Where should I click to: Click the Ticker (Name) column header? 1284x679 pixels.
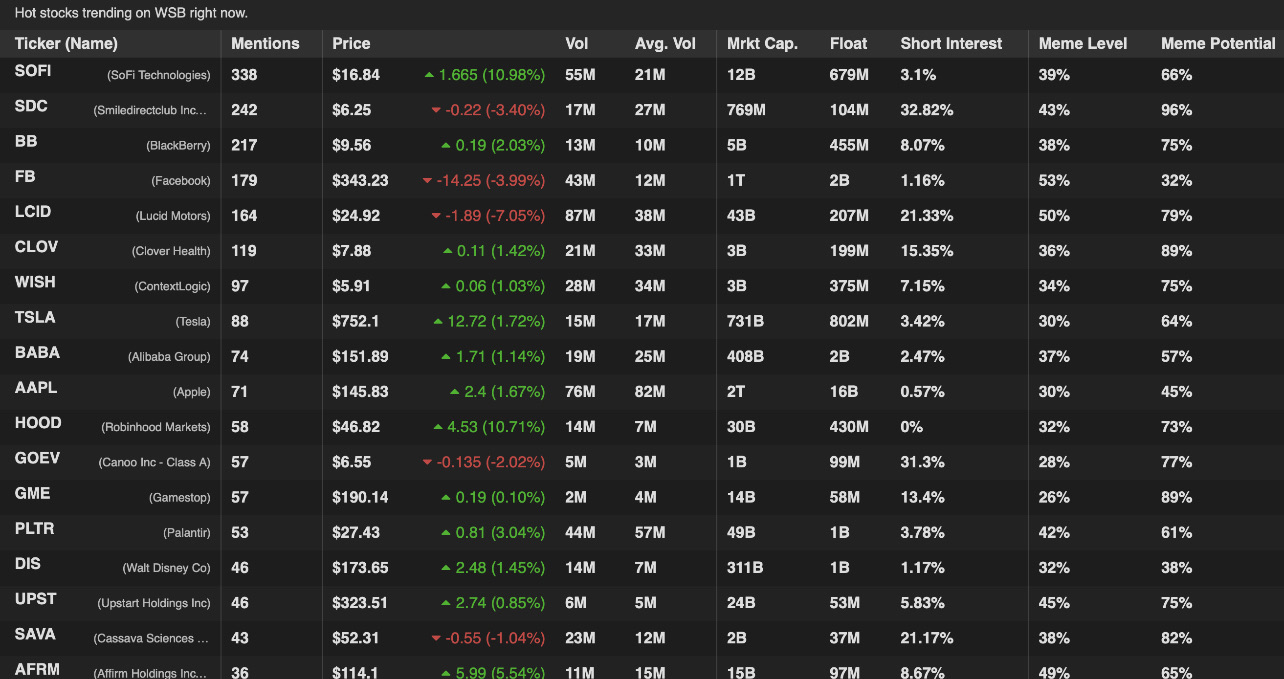(x=66, y=44)
